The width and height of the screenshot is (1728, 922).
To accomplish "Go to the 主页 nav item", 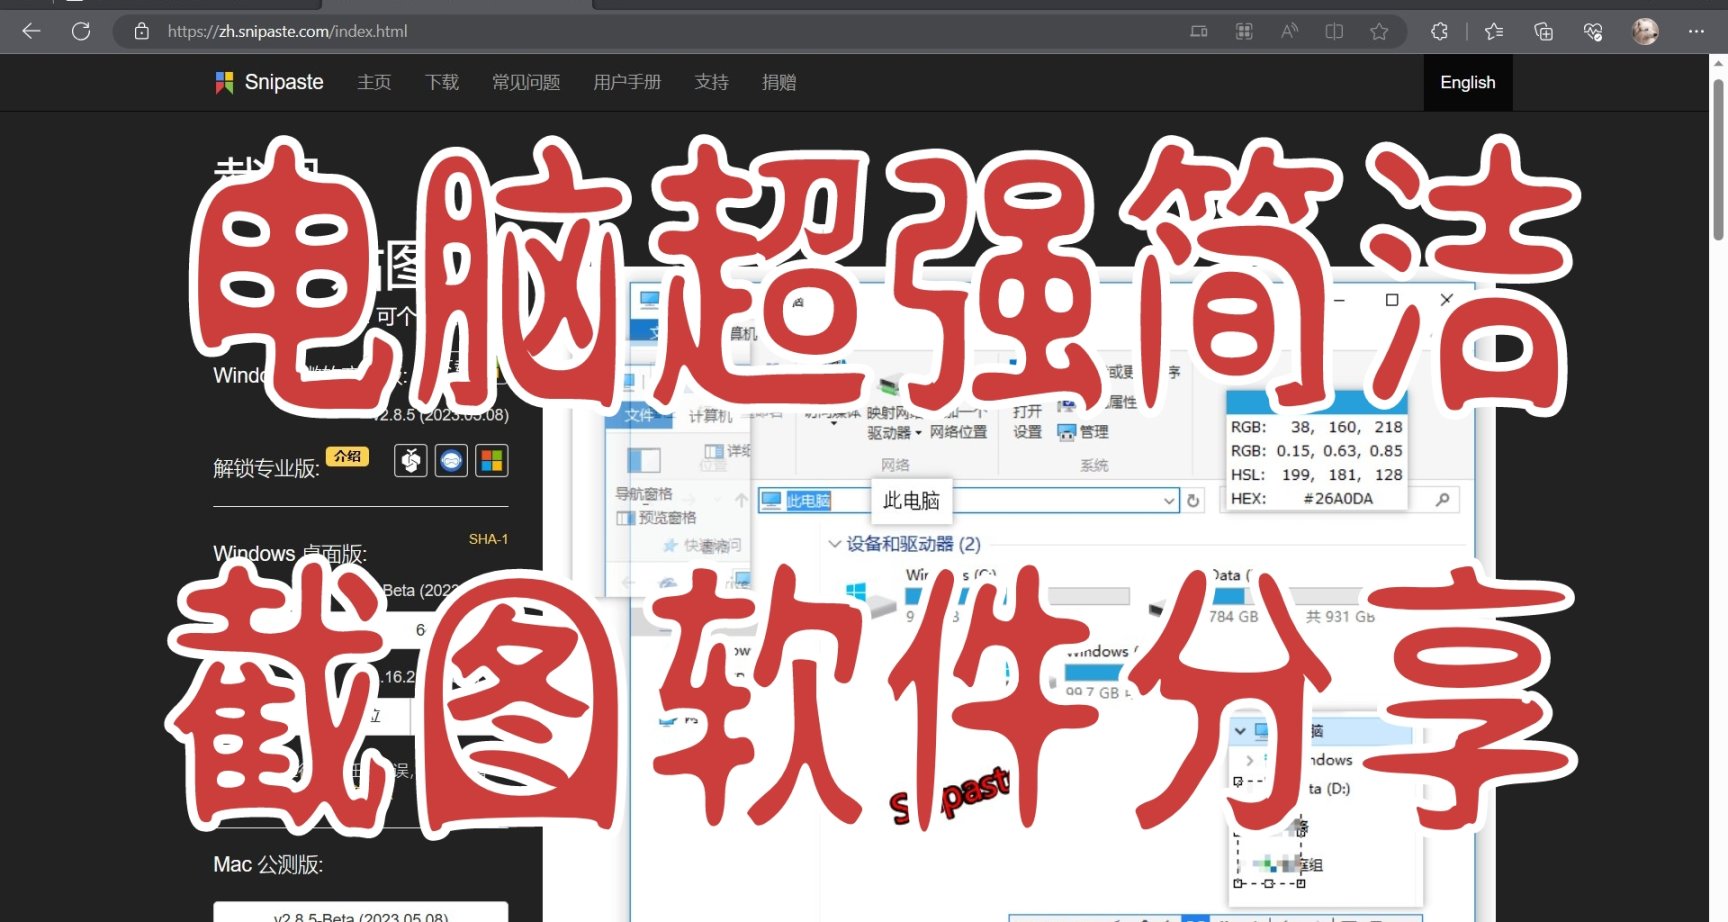I will click(374, 82).
